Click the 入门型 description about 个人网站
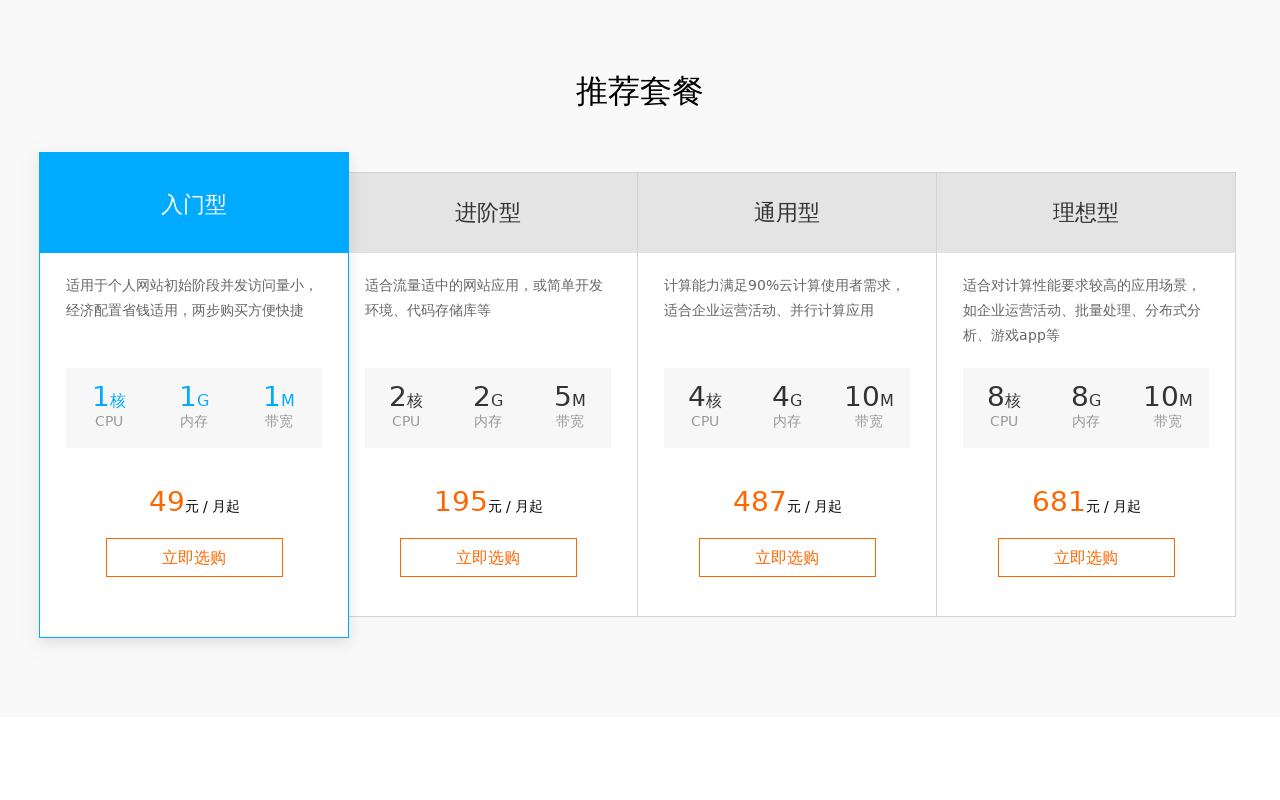Image resolution: width=1280 pixels, height=800 pixels. point(191,298)
